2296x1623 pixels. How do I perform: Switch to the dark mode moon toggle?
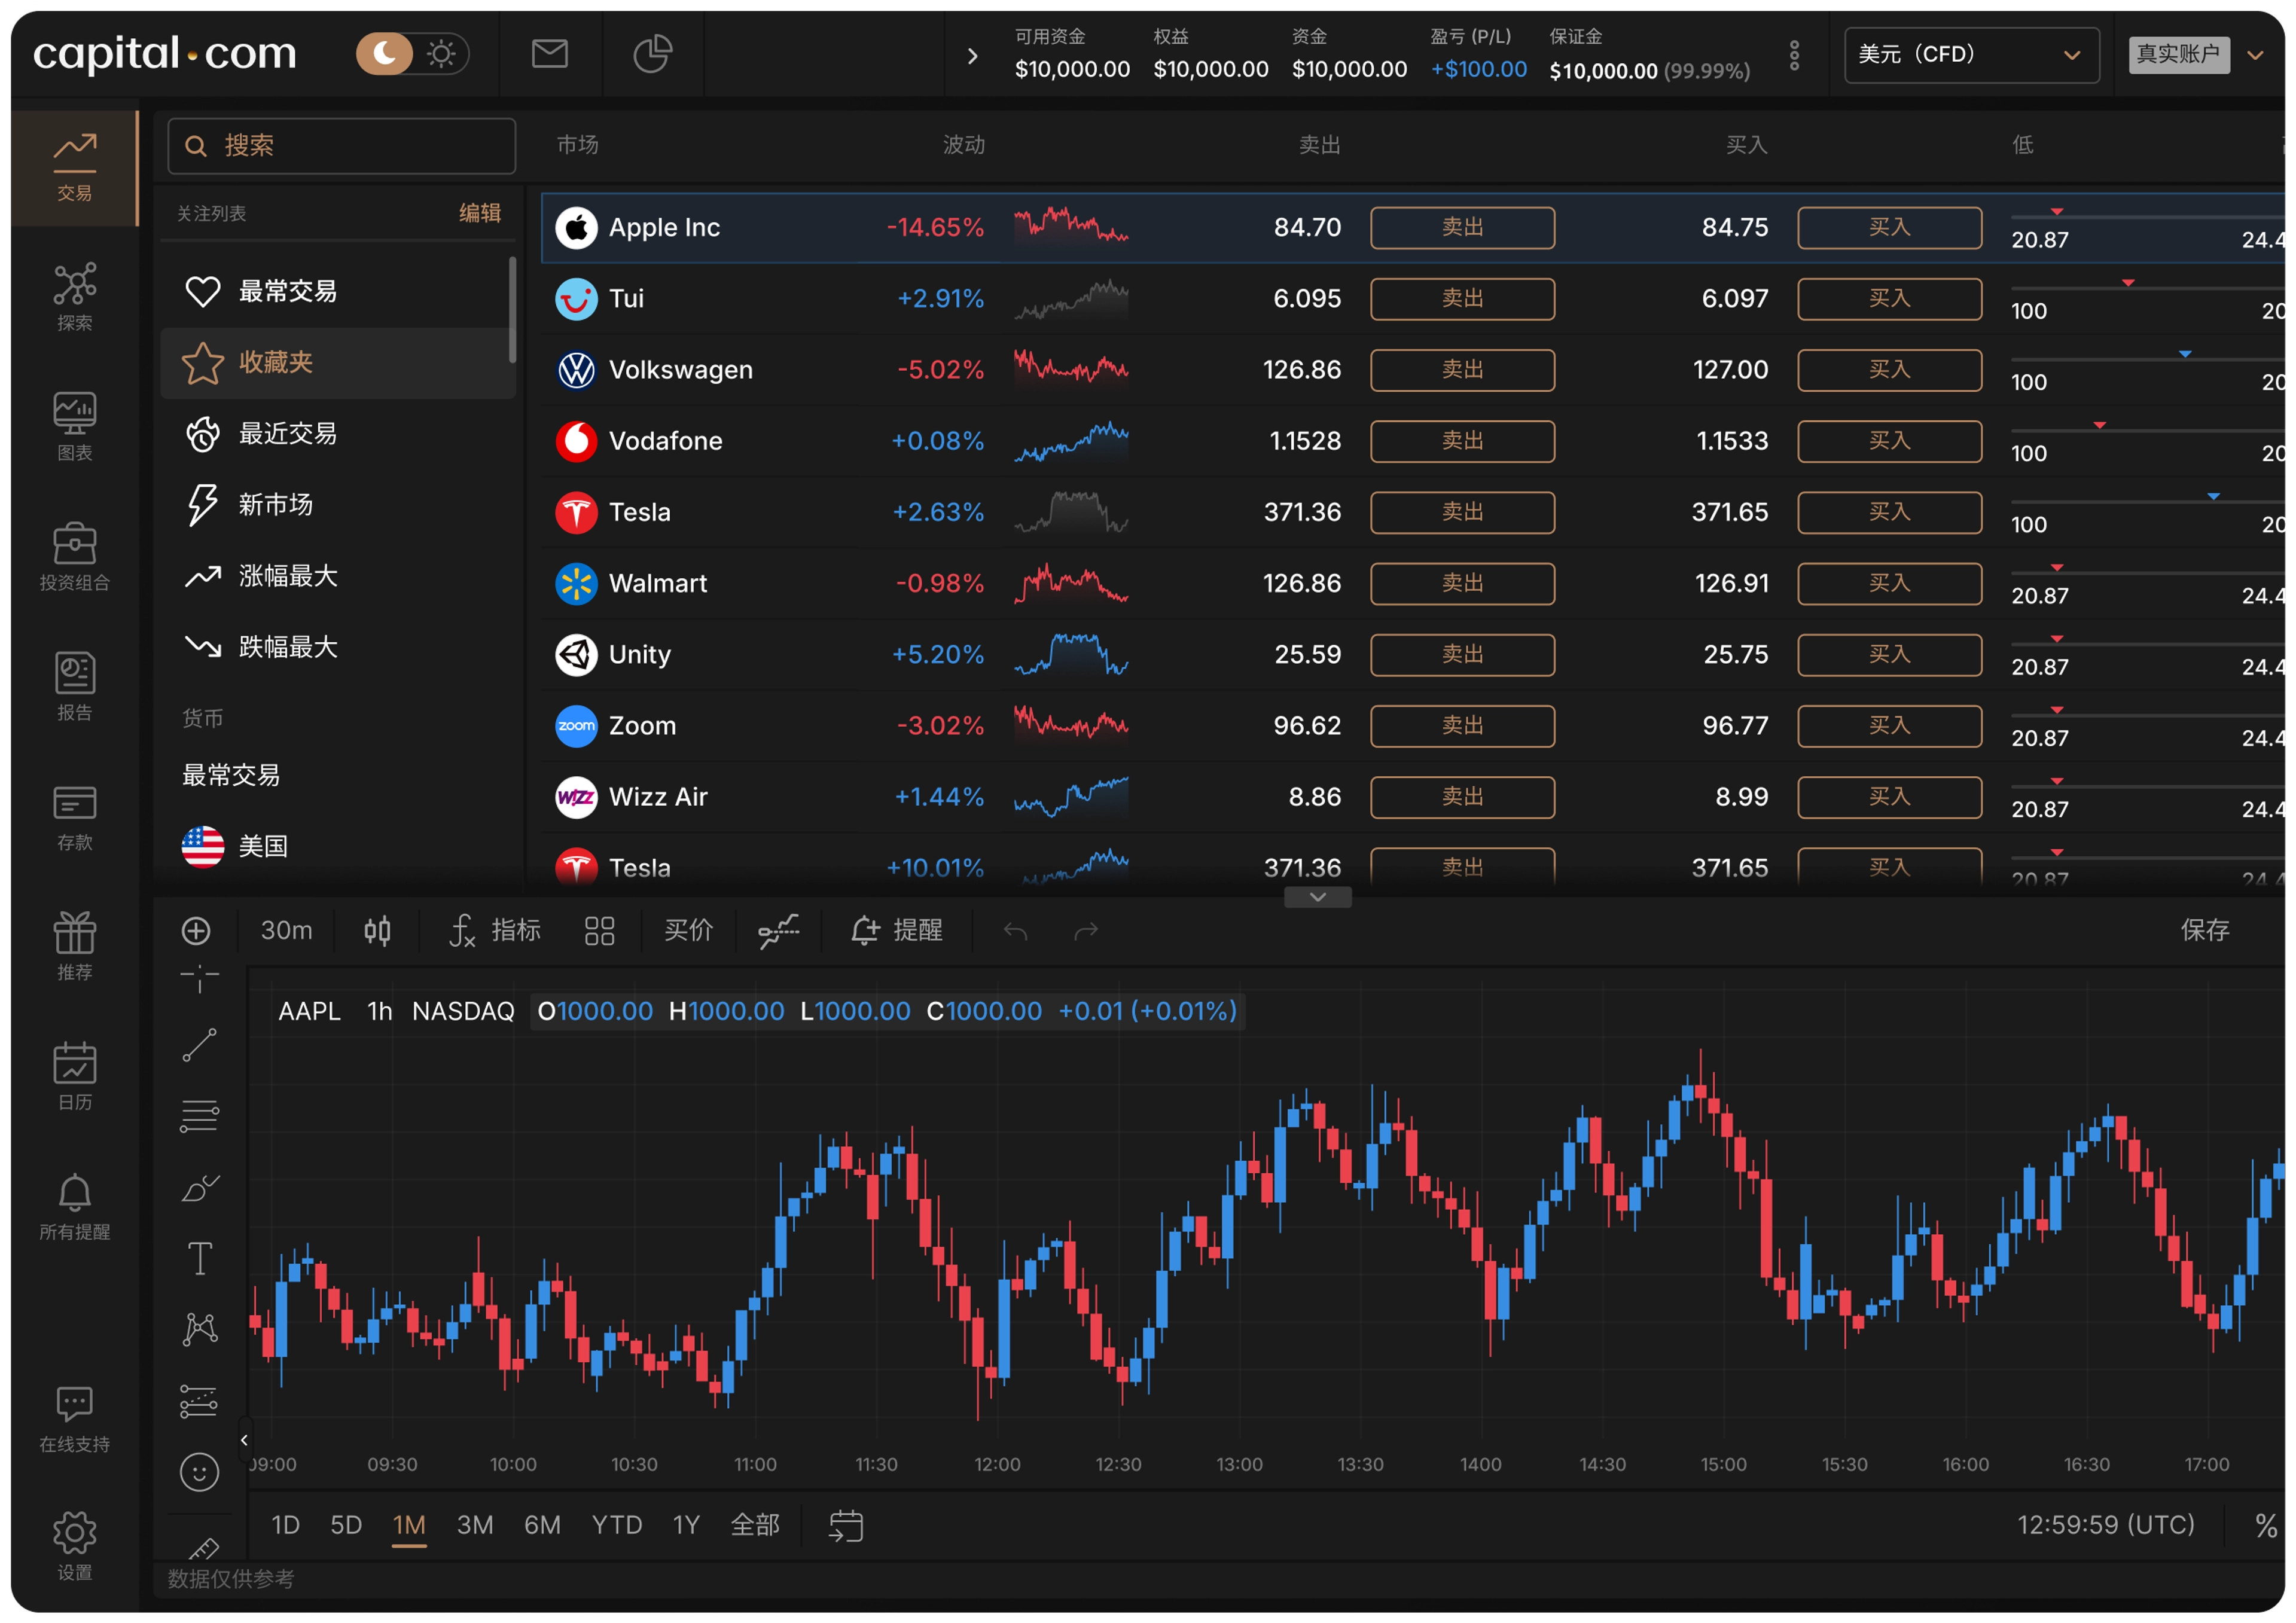[385, 53]
